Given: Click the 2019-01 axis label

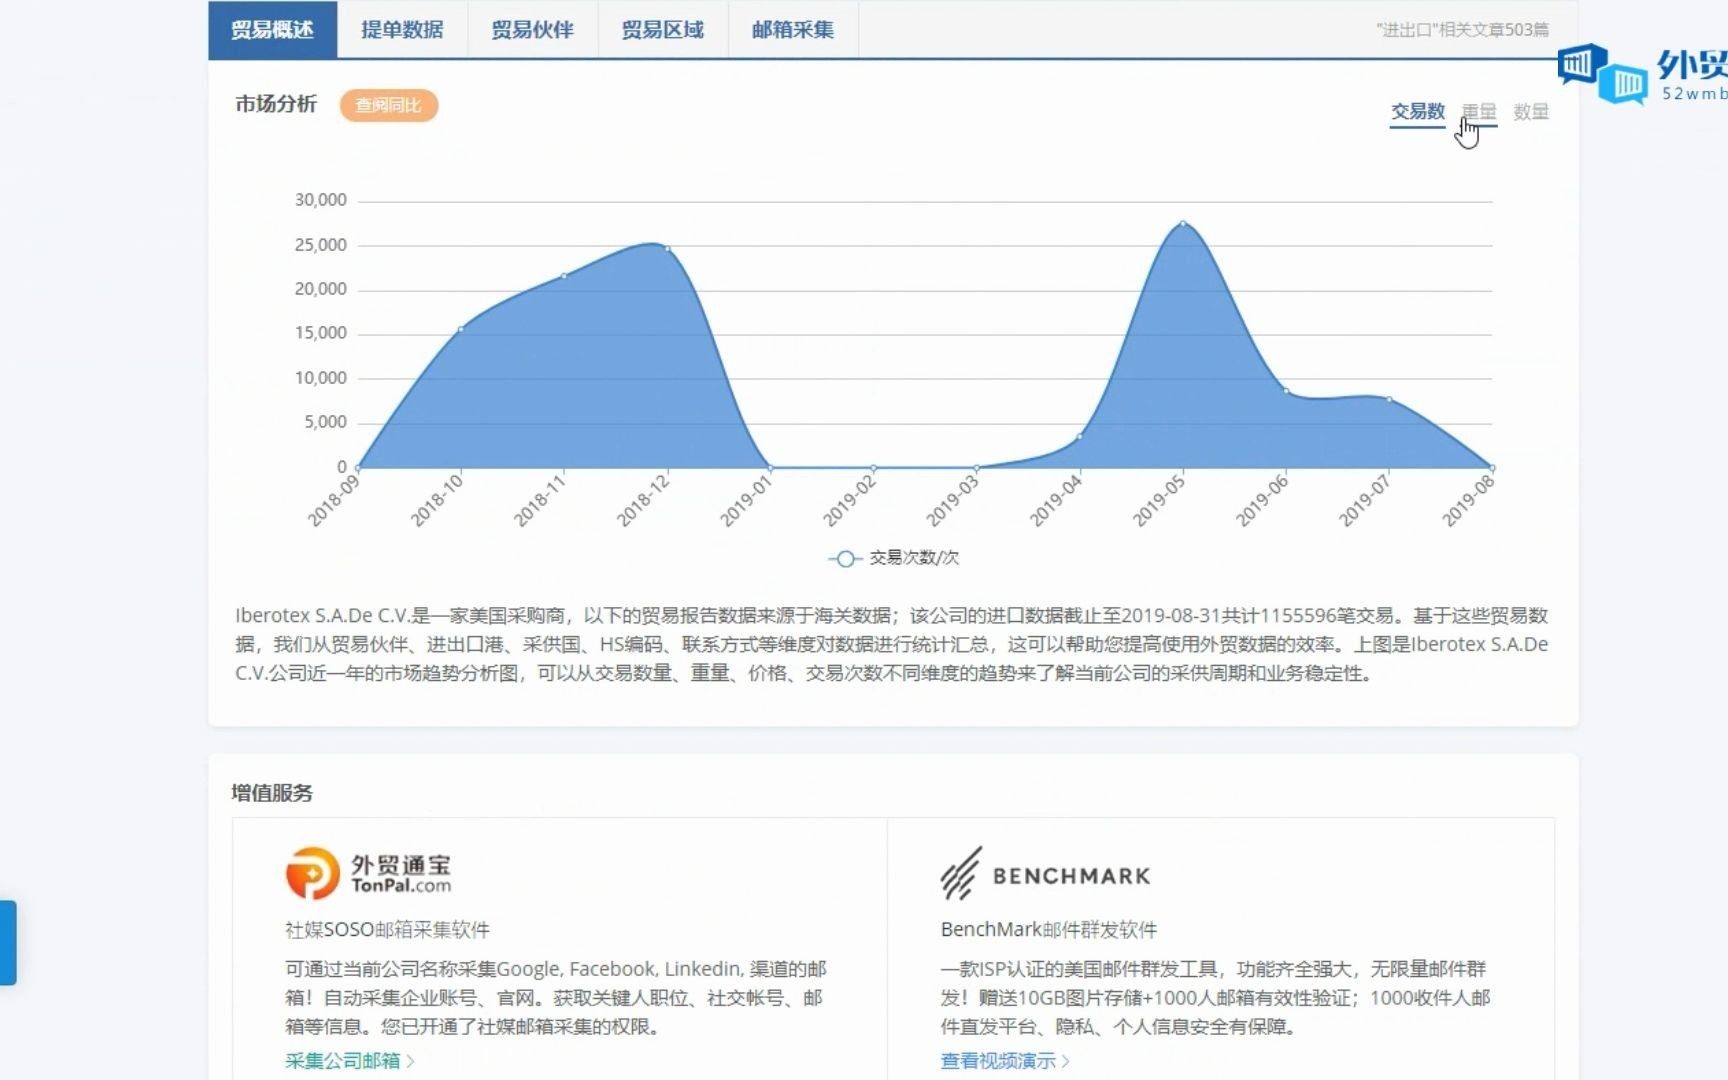Looking at the screenshot, I should tap(746, 500).
